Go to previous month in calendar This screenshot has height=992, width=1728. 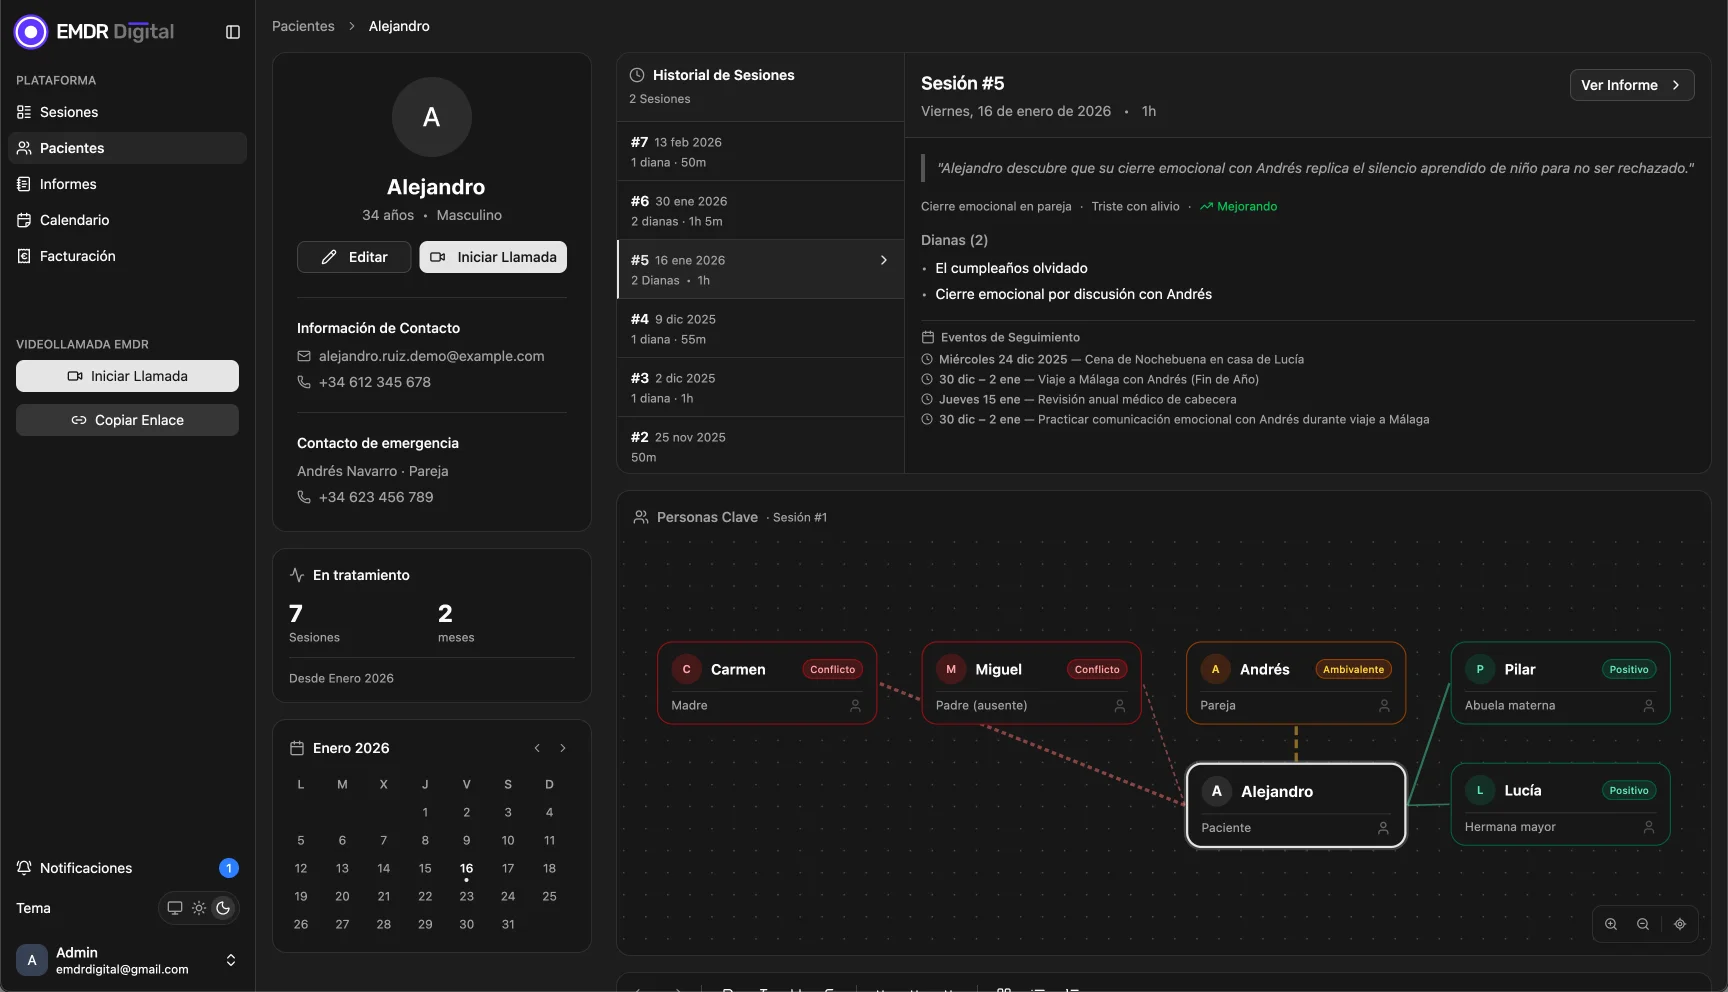point(537,748)
